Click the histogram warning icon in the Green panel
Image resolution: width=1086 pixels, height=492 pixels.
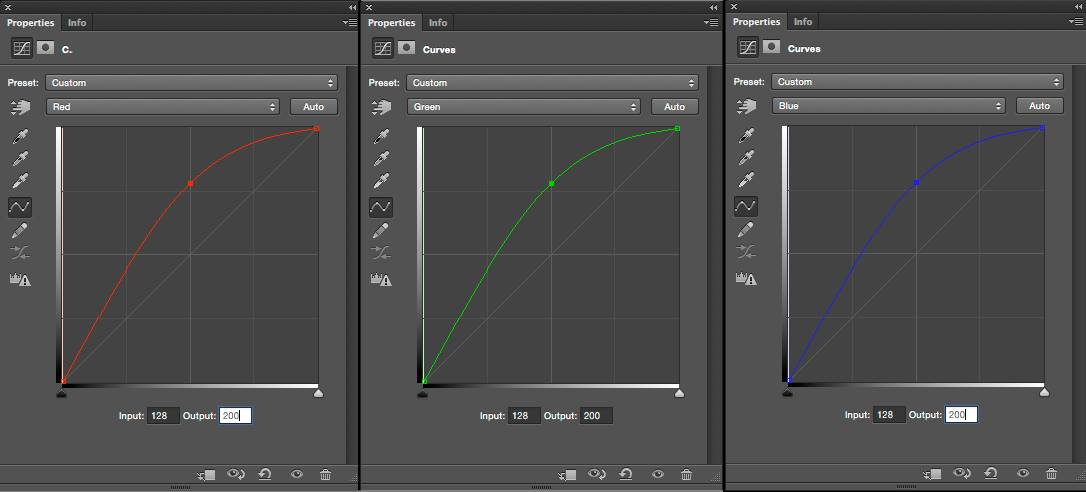(x=381, y=280)
